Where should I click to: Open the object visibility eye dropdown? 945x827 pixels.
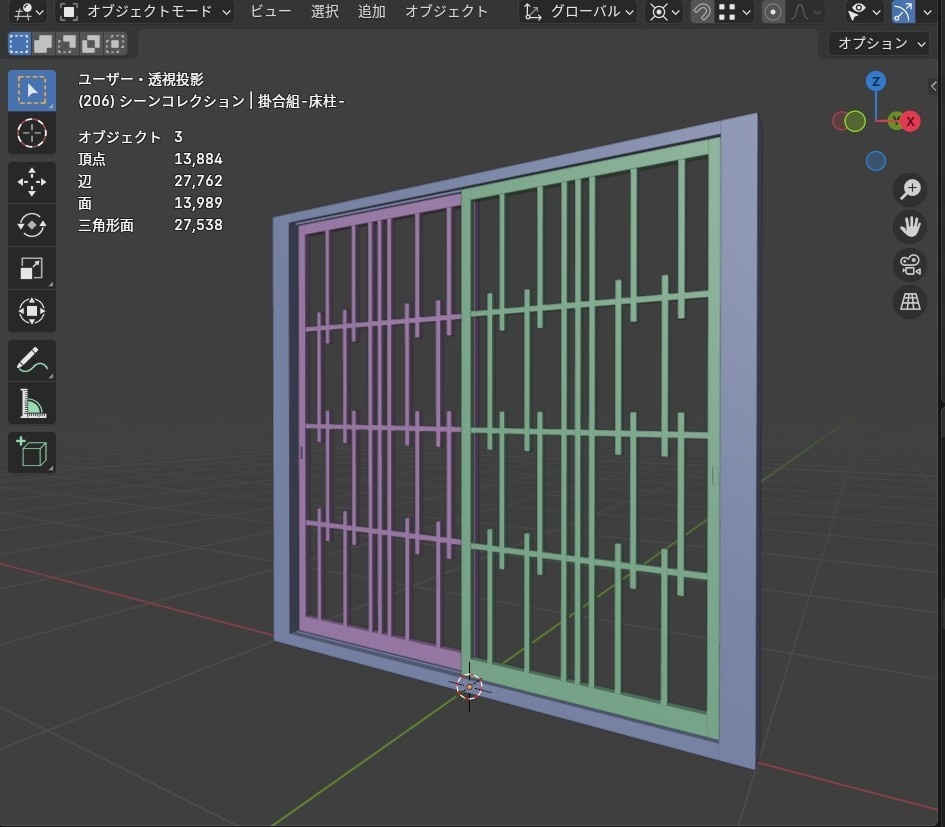pos(864,11)
